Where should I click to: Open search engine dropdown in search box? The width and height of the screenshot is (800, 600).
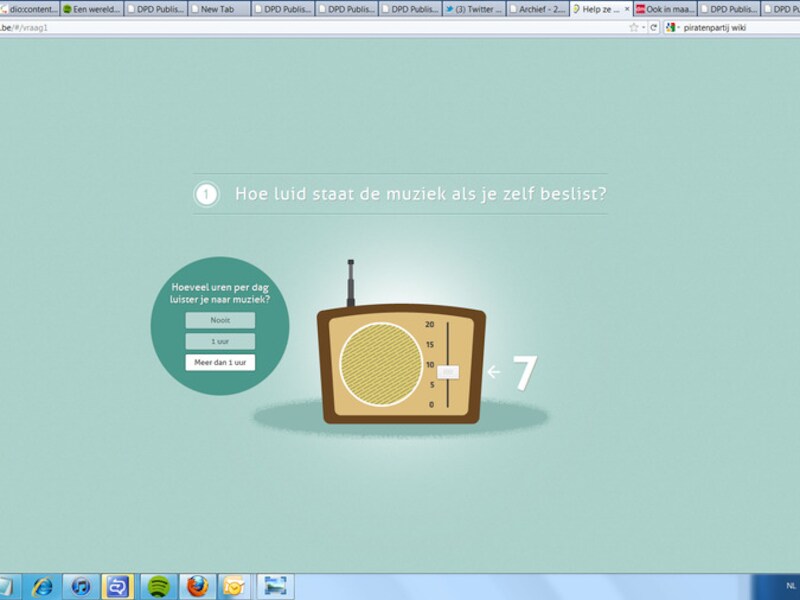(673, 28)
